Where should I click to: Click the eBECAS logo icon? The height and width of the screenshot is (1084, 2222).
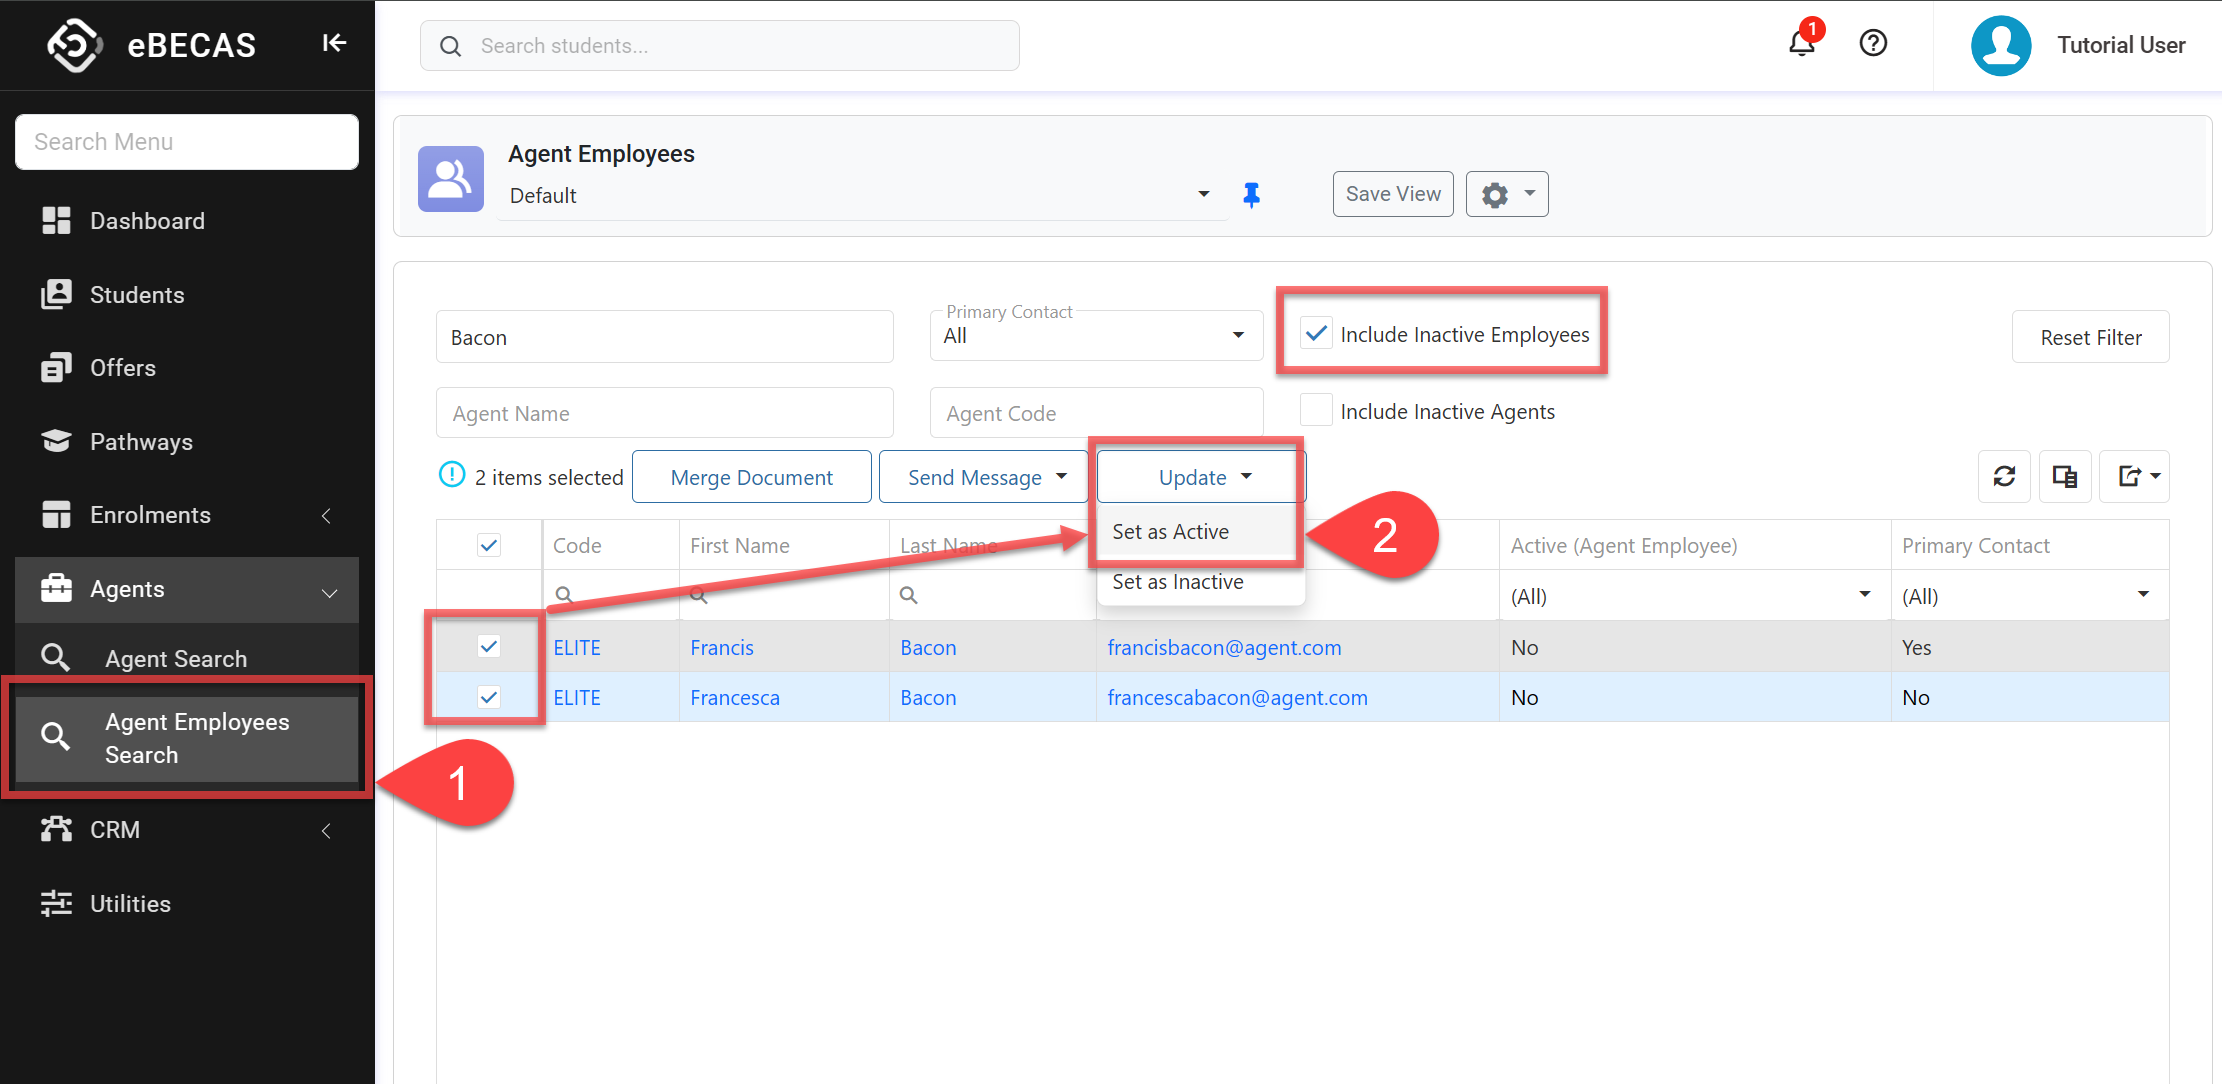75,45
